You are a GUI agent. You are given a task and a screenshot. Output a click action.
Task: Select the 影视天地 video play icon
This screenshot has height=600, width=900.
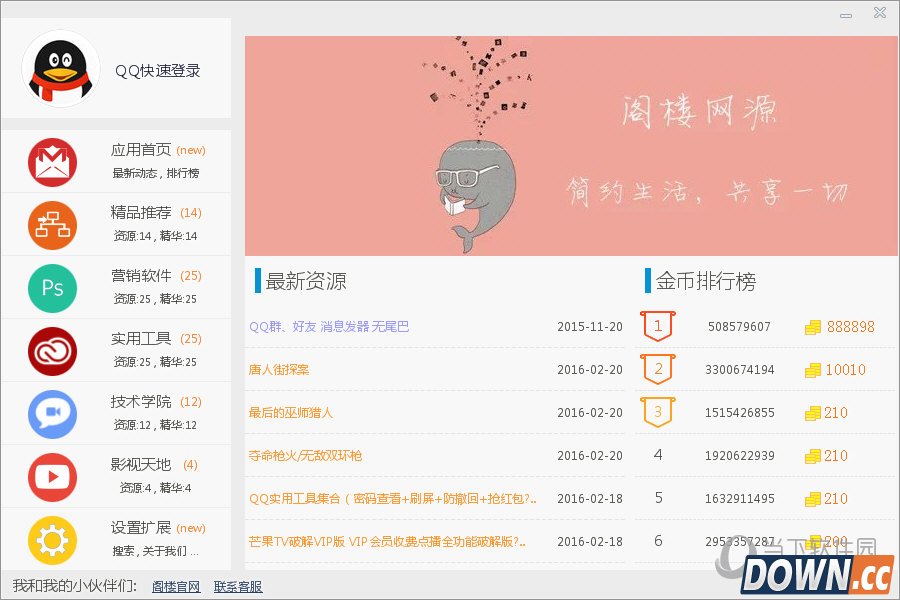pyautogui.click(x=50, y=477)
